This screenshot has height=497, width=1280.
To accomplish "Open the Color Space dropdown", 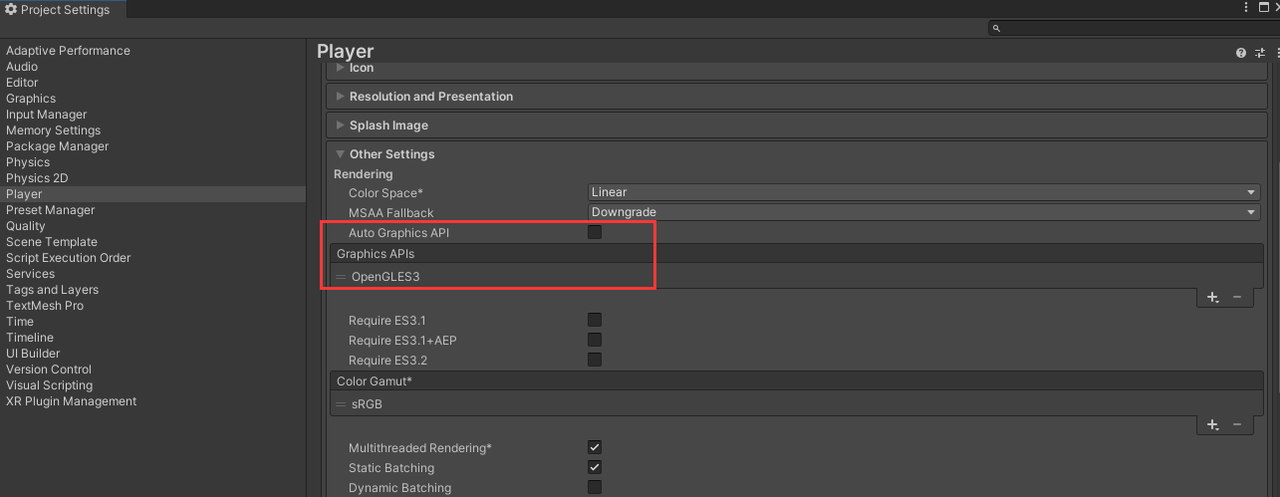I will point(923,192).
